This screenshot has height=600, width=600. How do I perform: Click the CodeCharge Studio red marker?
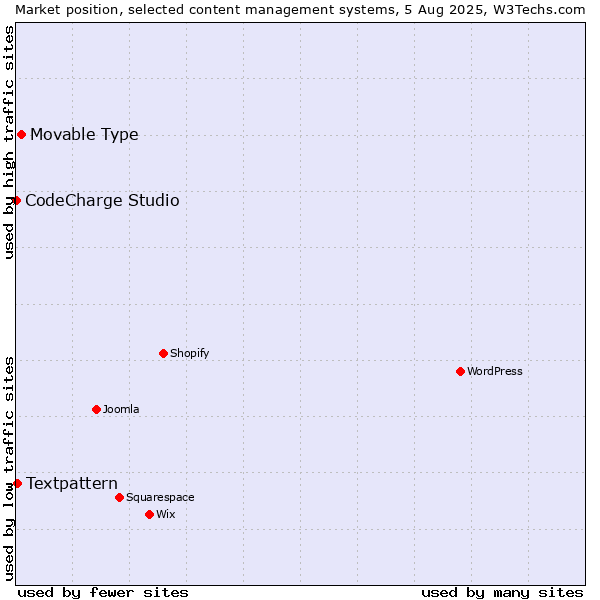pos(16,201)
